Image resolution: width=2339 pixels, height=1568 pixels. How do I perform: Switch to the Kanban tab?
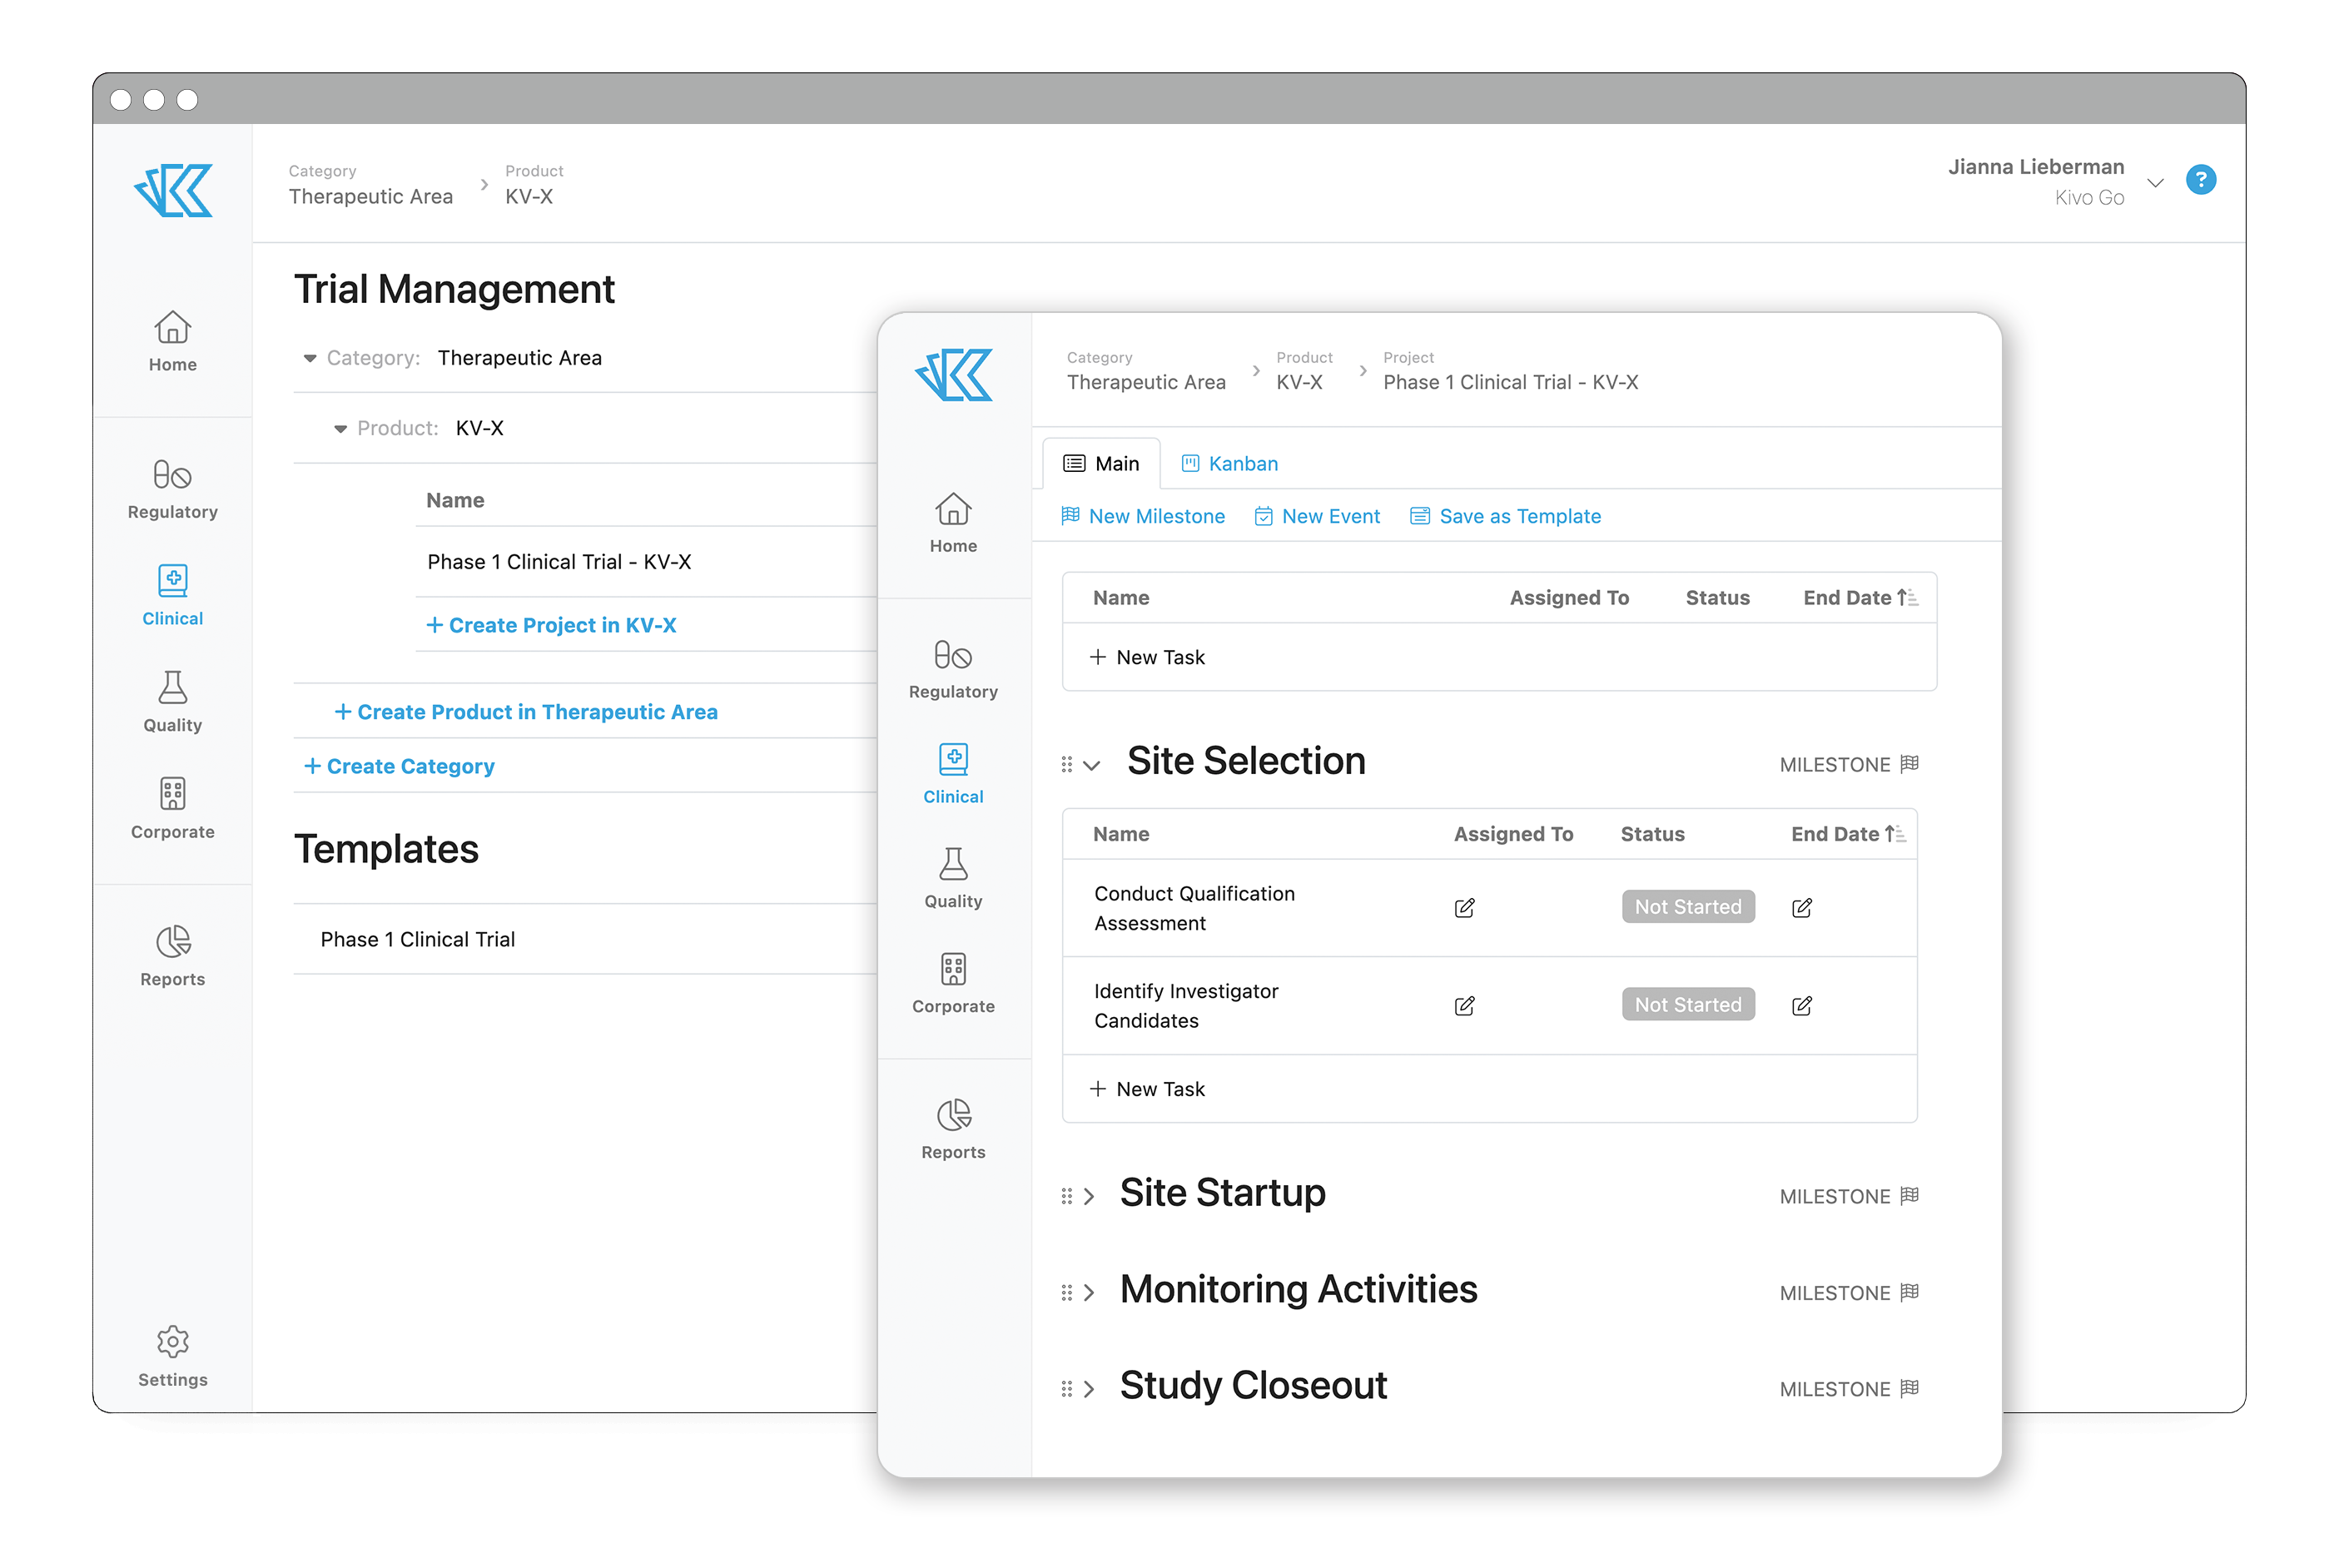click(1229, 463)
